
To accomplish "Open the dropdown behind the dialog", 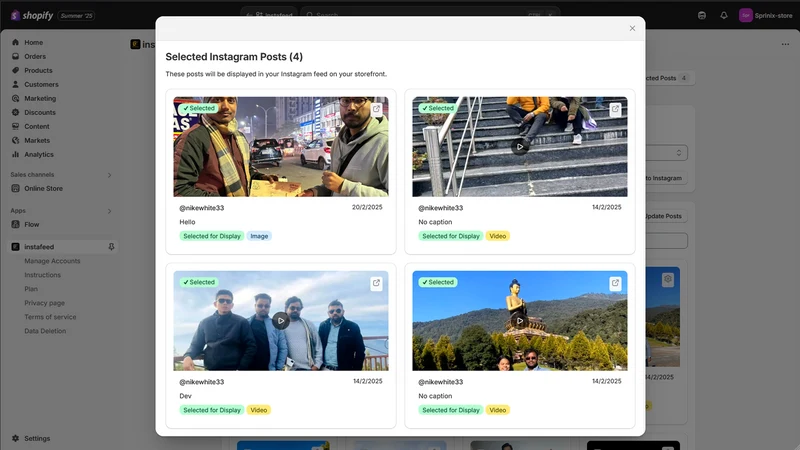I will [x=667, y=153].
